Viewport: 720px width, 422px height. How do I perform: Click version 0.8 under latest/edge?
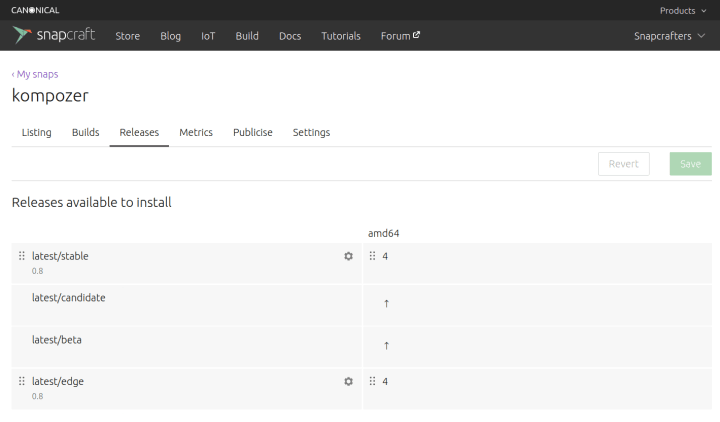(37, 396)
